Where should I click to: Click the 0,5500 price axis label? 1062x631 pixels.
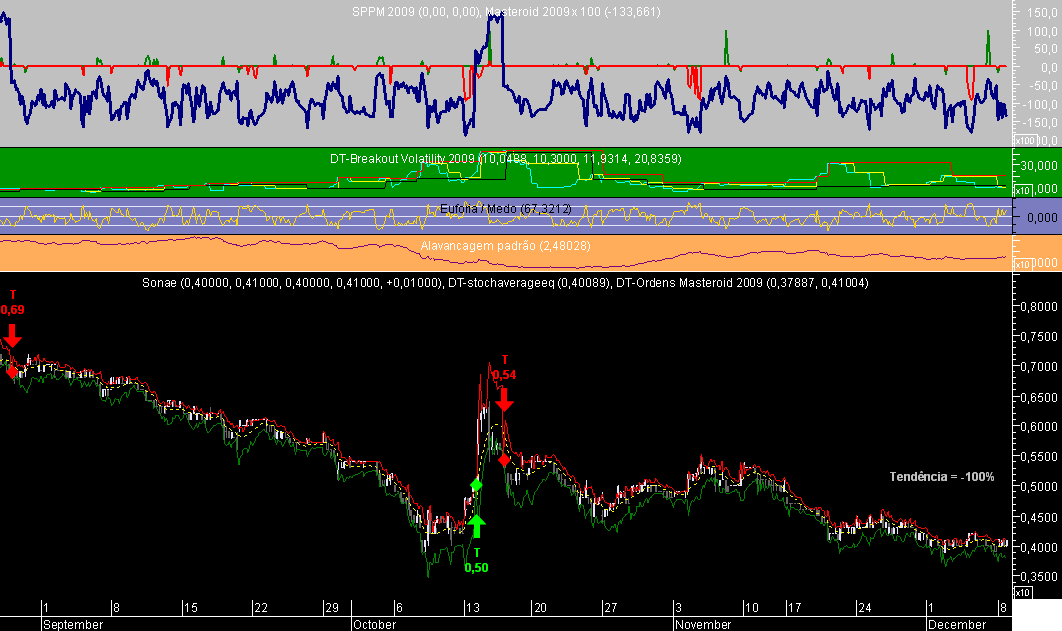coord(1039,456)
